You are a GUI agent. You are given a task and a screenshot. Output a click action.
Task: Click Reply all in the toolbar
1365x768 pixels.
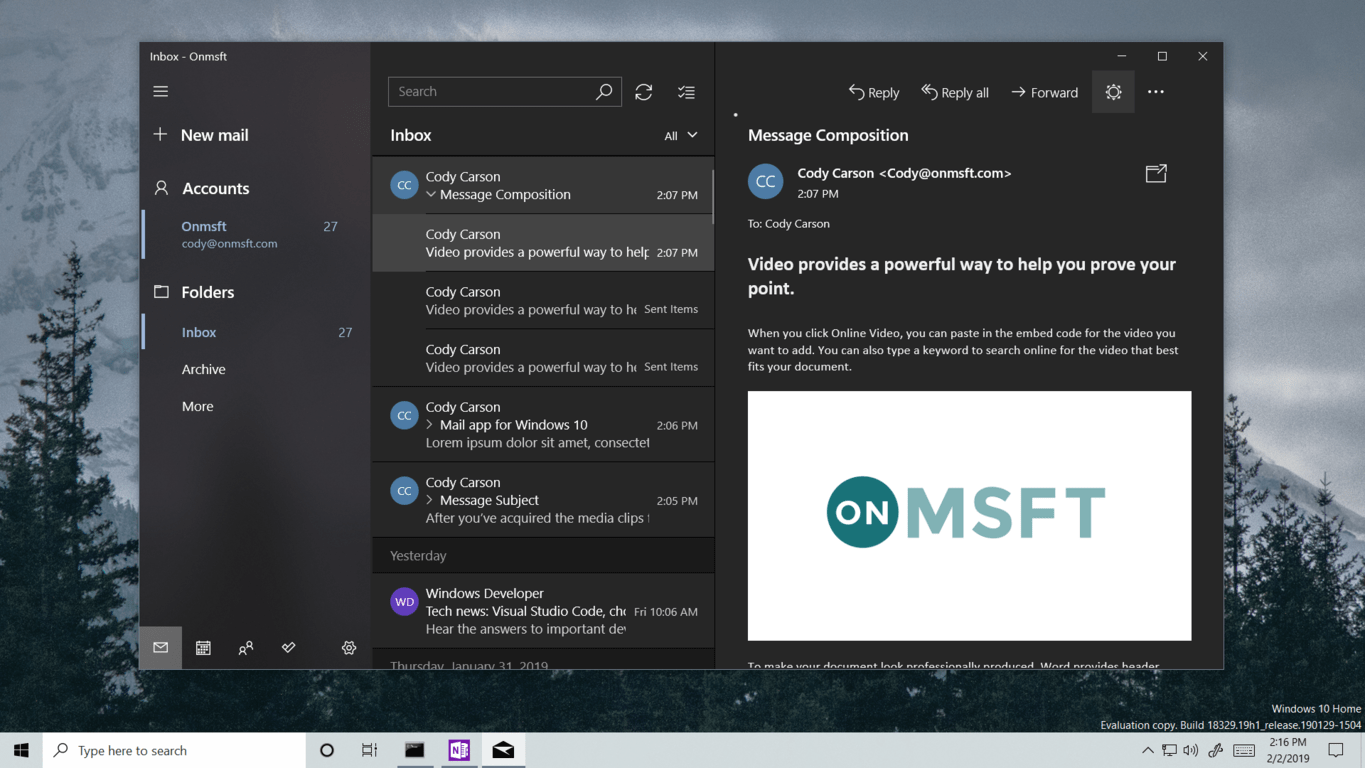pyautogui.click(x=955, y=92)
